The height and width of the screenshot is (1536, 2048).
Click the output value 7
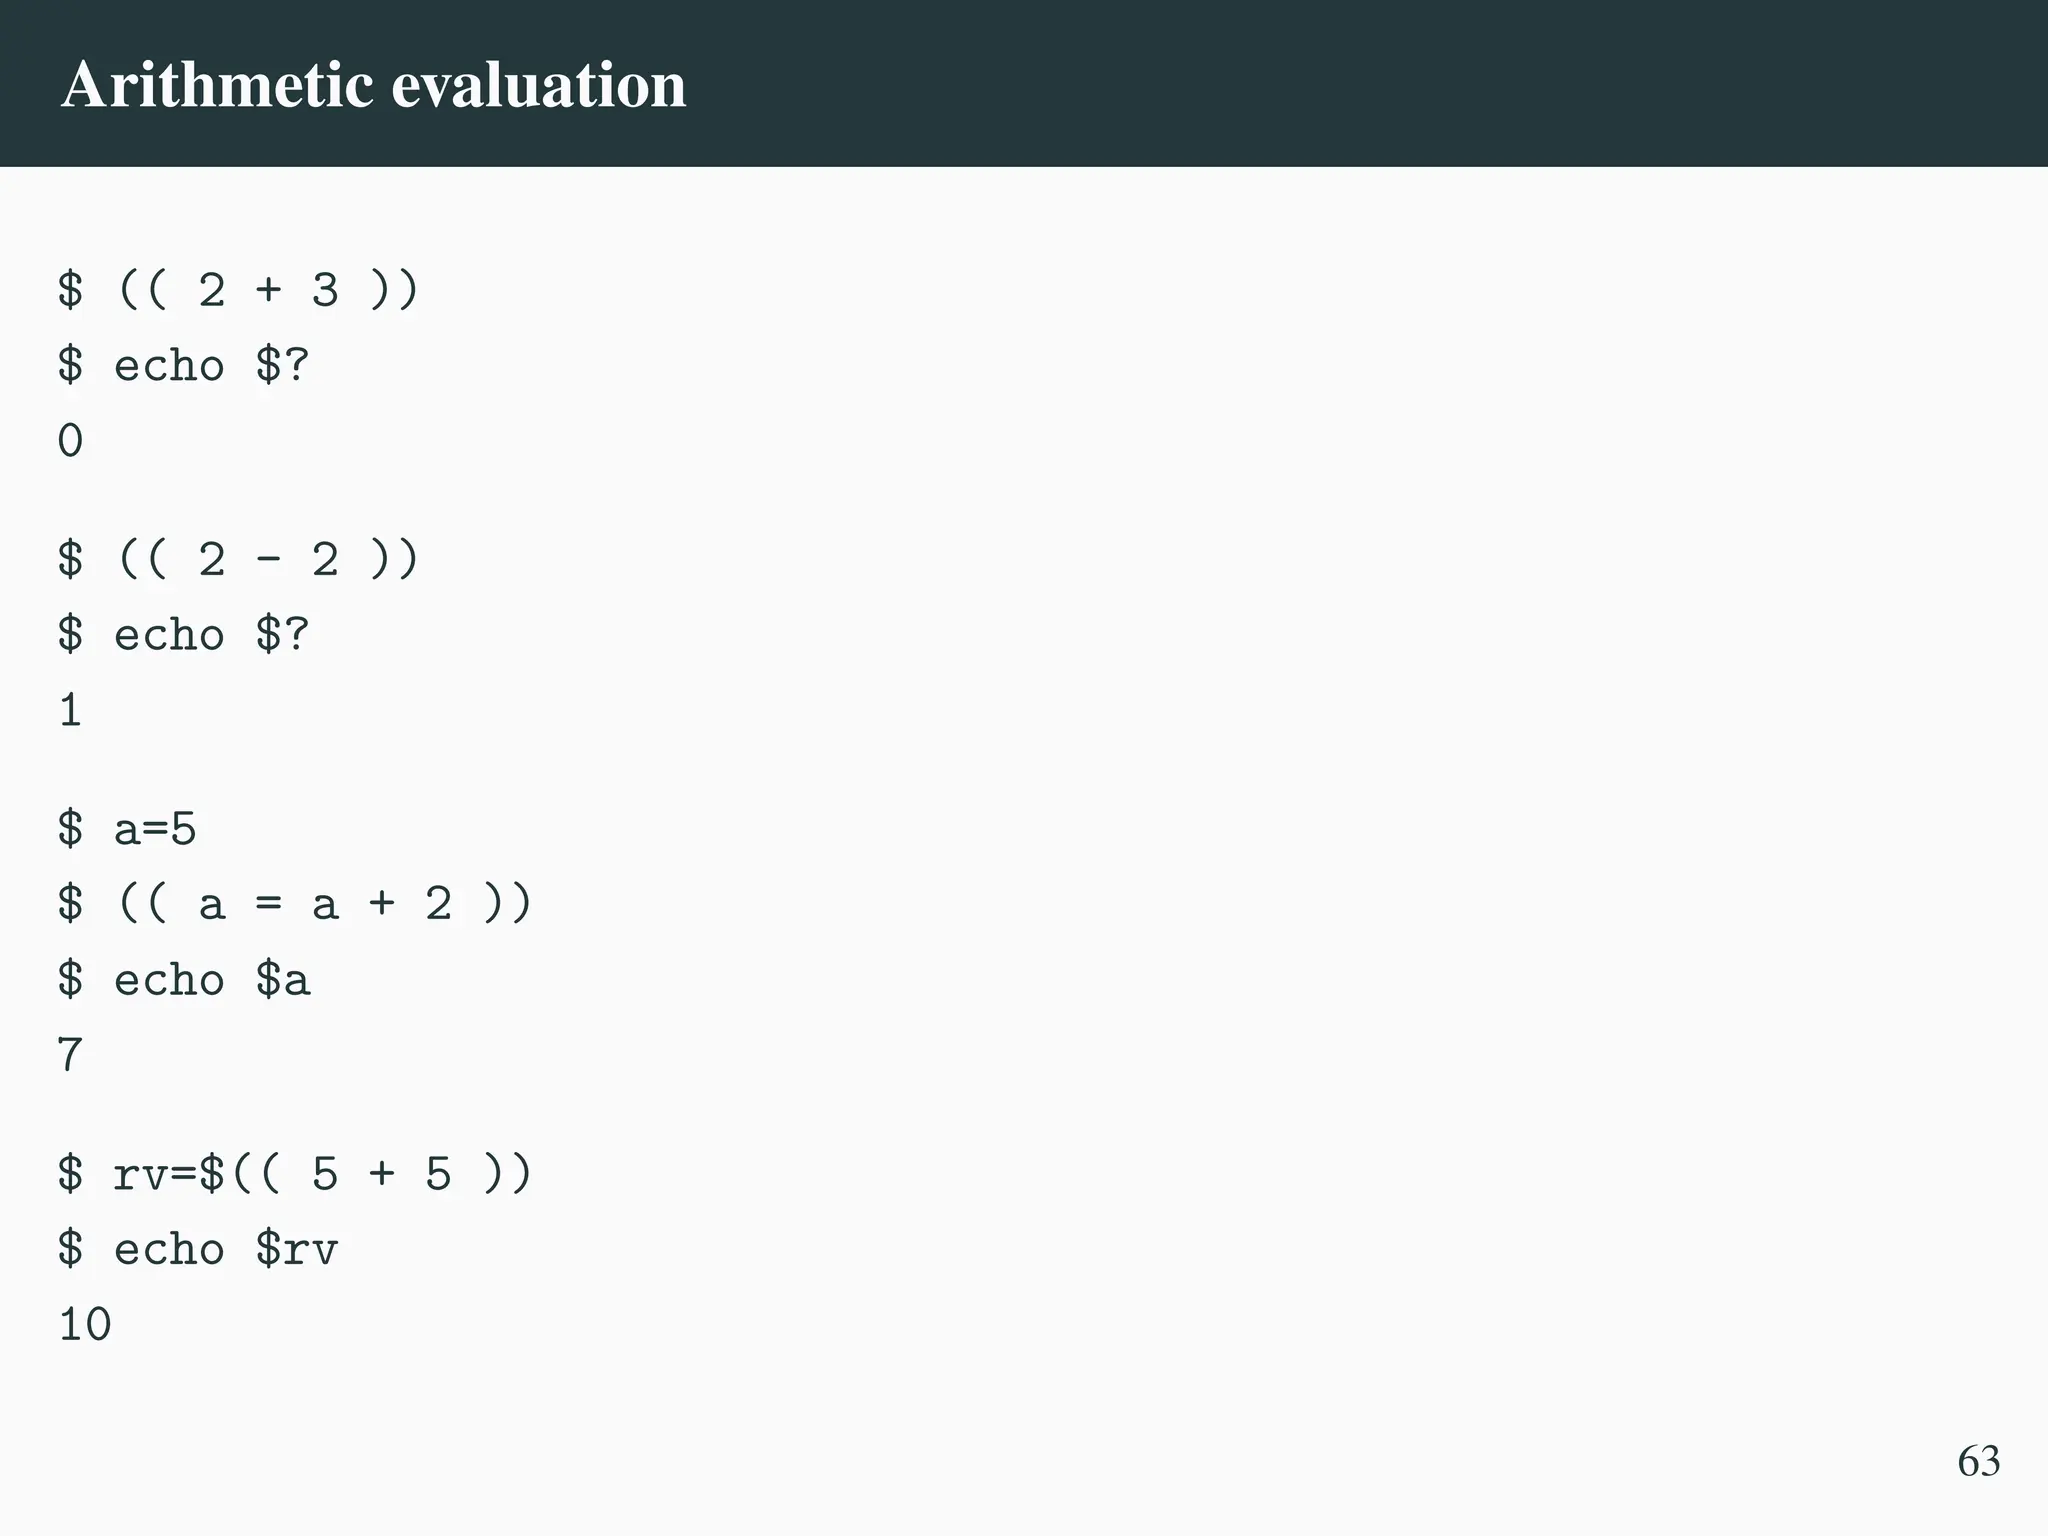(x=70, y=1056)
